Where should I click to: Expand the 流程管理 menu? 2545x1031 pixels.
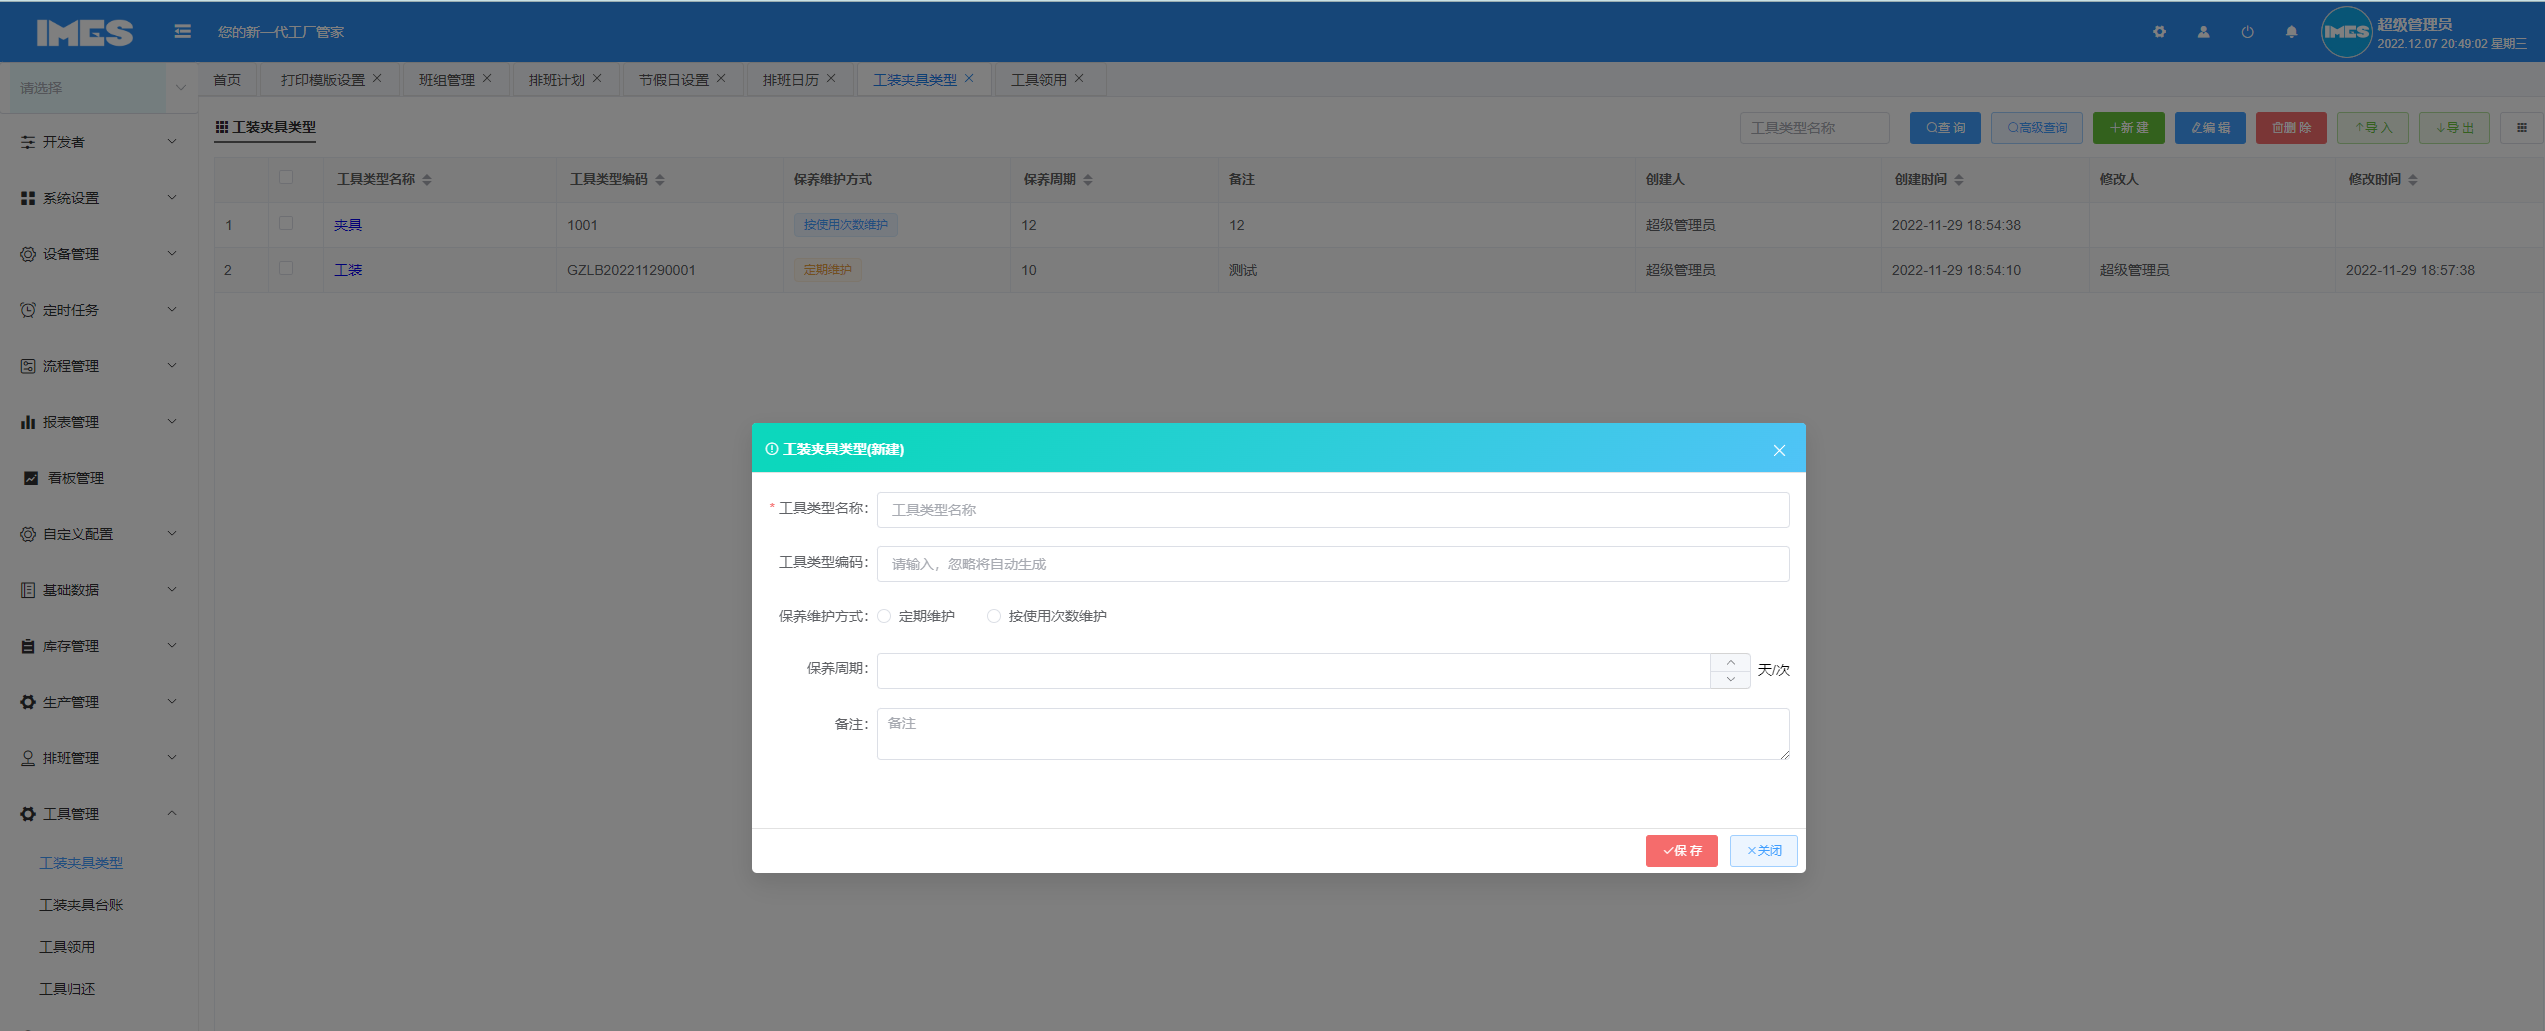click(98, 366)
